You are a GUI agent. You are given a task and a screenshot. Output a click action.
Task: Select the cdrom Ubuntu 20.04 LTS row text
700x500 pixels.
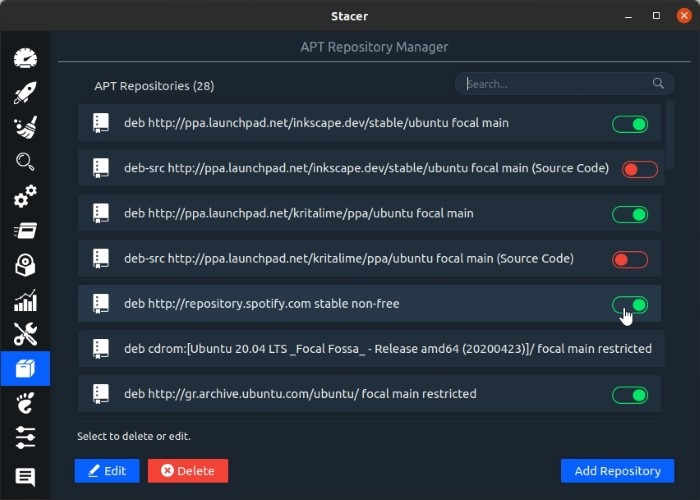point(388,348)
